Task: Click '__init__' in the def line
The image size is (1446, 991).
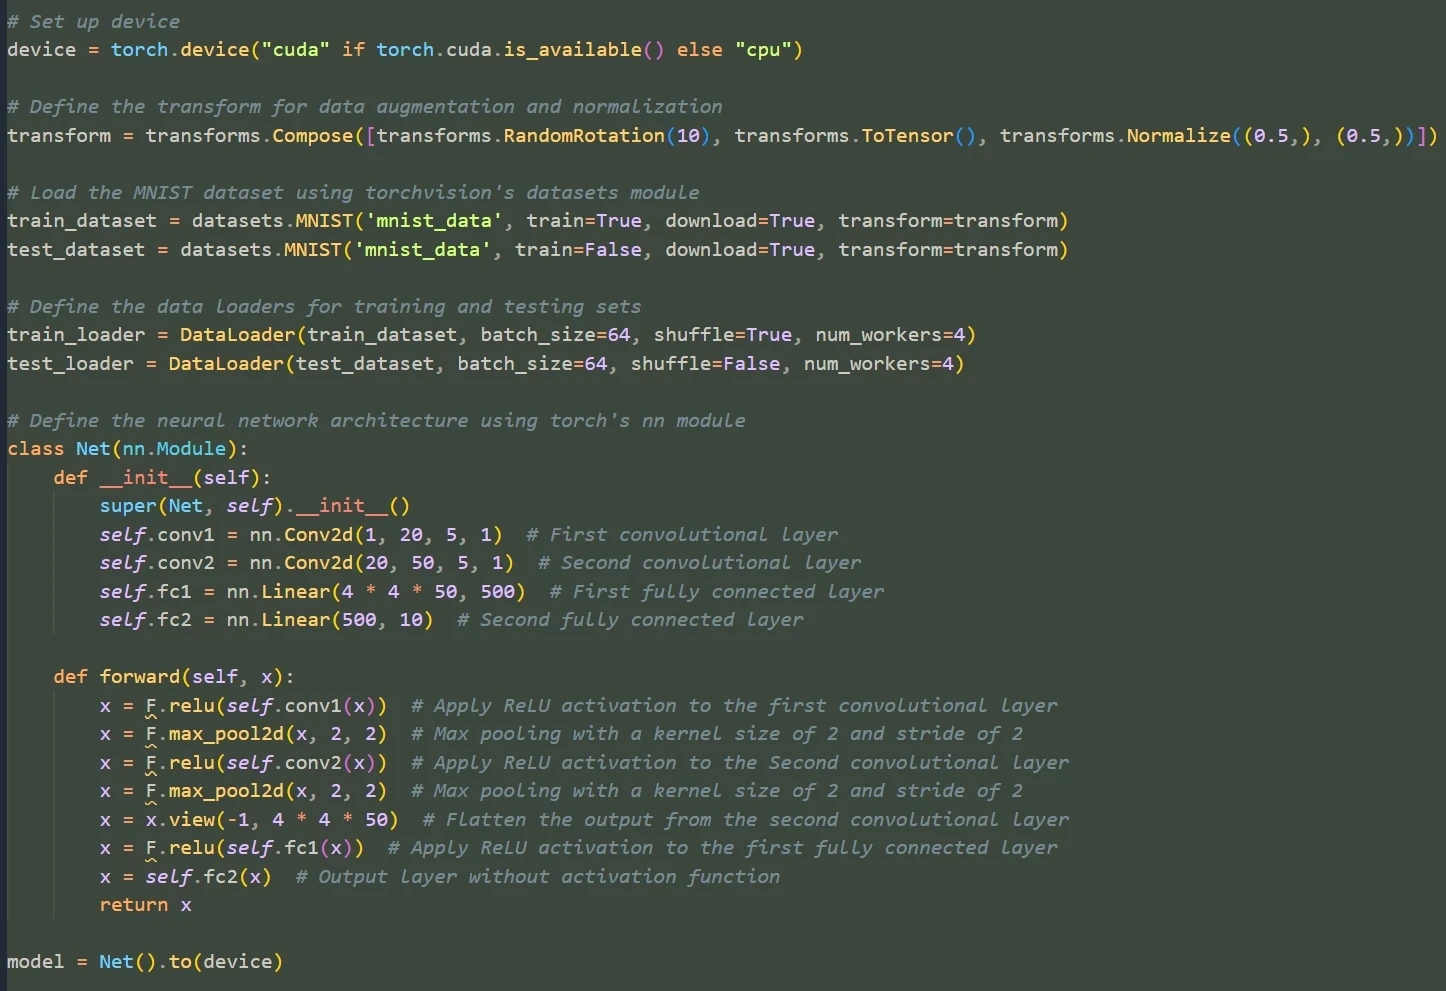Action: tap(145, 477)
